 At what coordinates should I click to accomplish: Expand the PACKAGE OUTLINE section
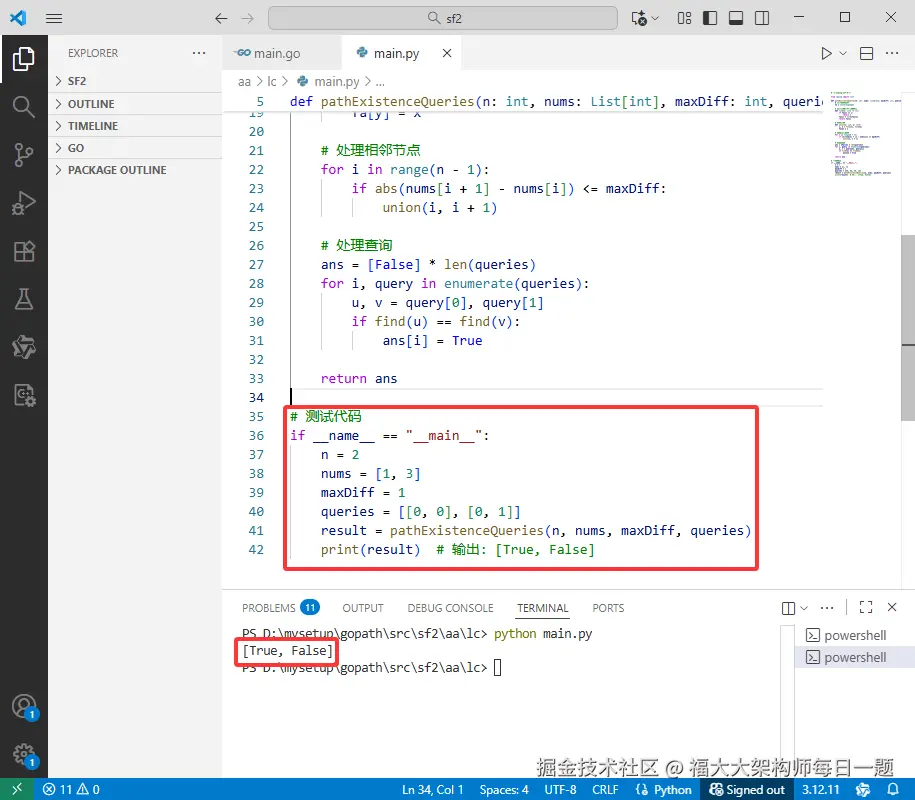click(135, 170)
